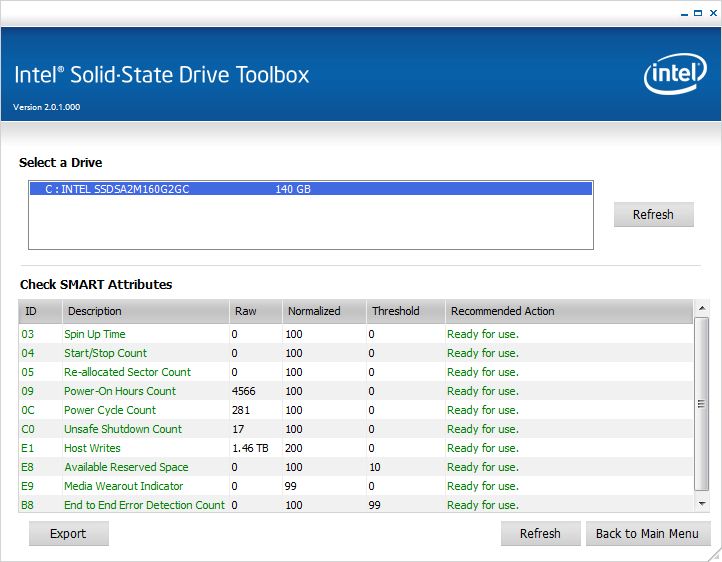Click ID cell E1
Image resolution: width=722 pixels, height=562 pixels.
pyautogui.click(x=28, y=448)
